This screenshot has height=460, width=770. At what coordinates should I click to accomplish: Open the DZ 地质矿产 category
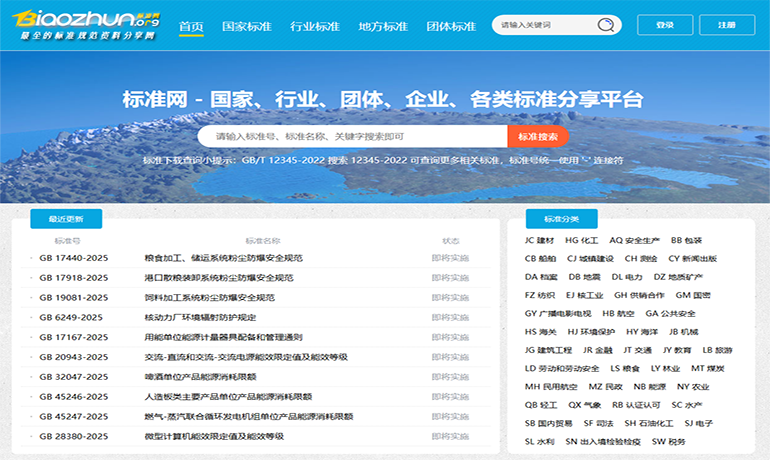[x=678, y=277]
